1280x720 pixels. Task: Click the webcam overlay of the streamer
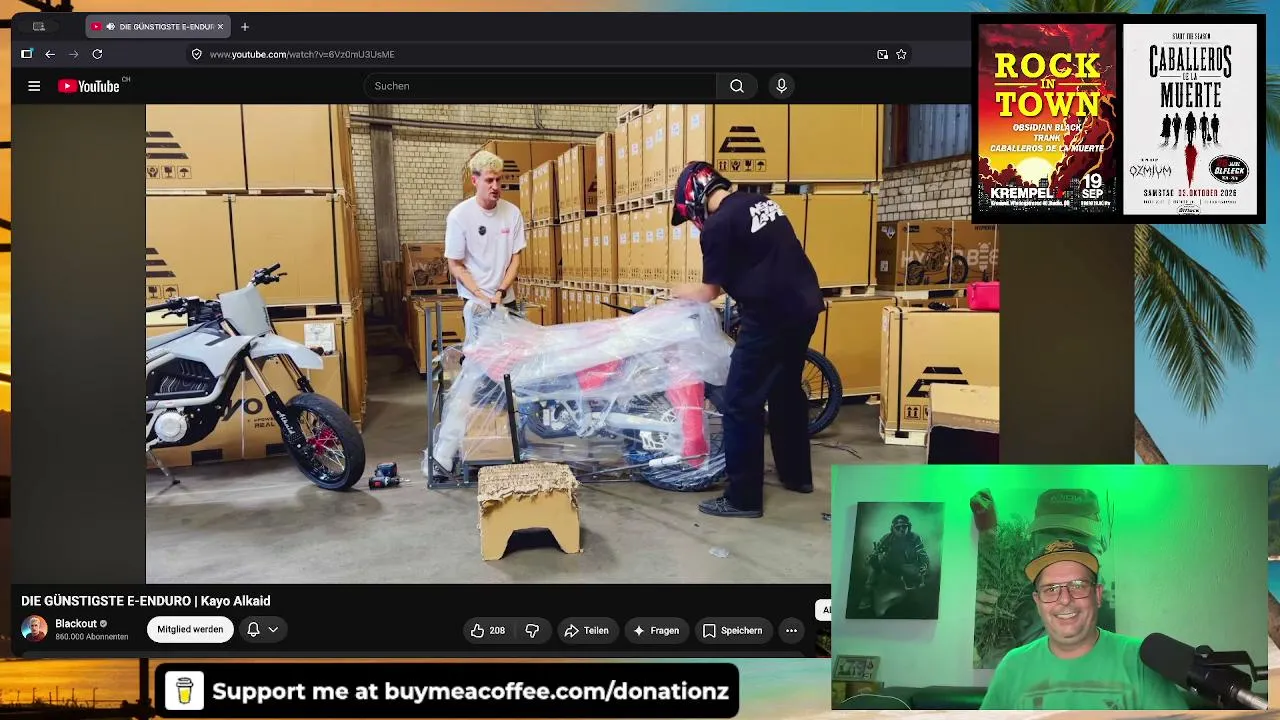coord(1050,587)
